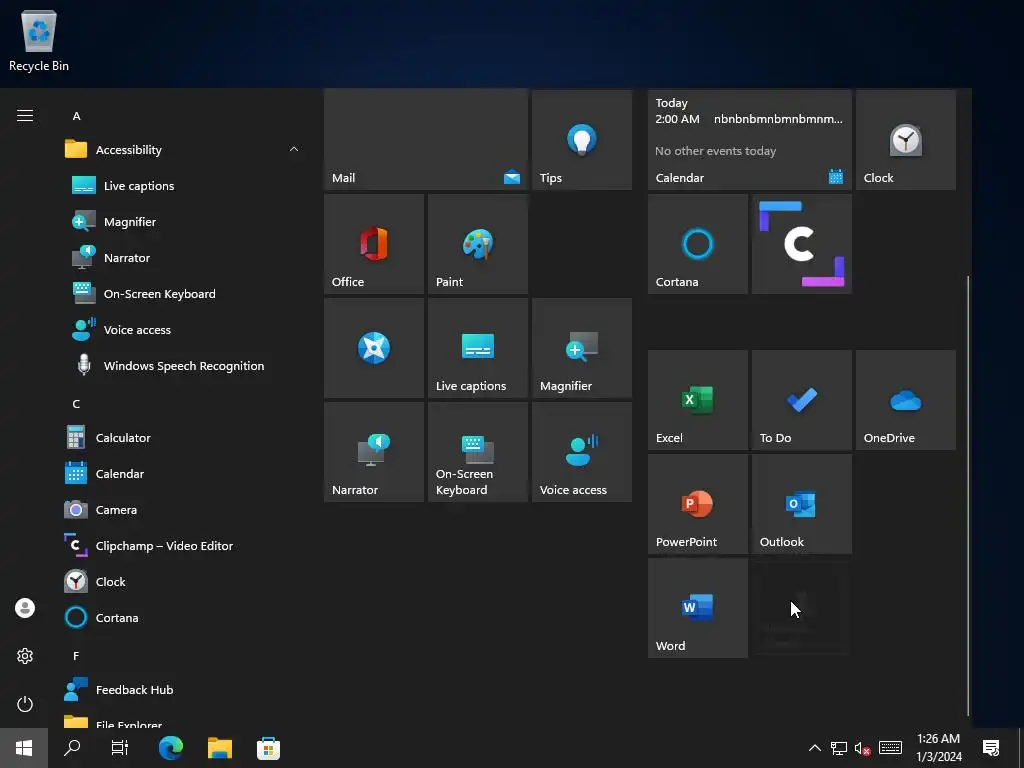This screenshot has width=1024, height=768.
Task: Click the network status tray icon
Action: pyautogui.click(x=839, y=748)
